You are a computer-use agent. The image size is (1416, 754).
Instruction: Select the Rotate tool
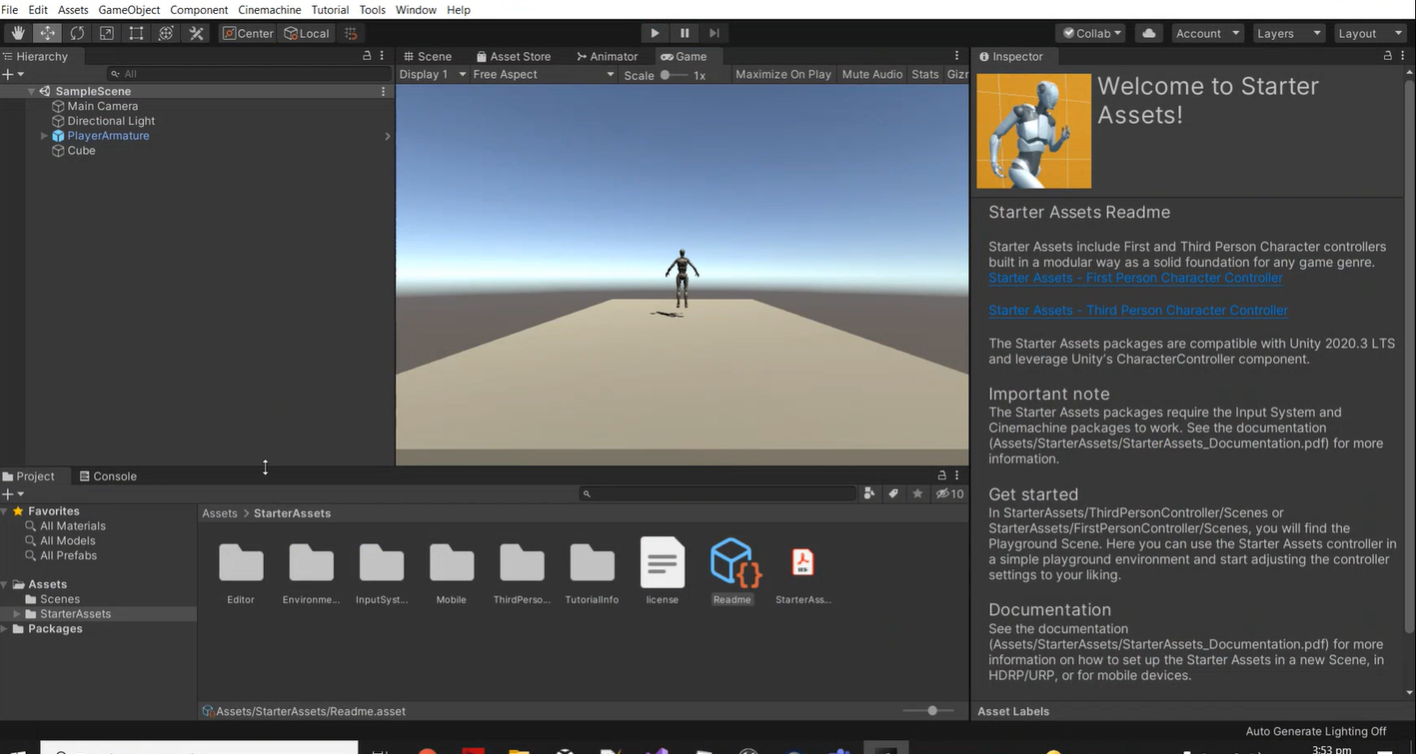(x=77, y=33)
